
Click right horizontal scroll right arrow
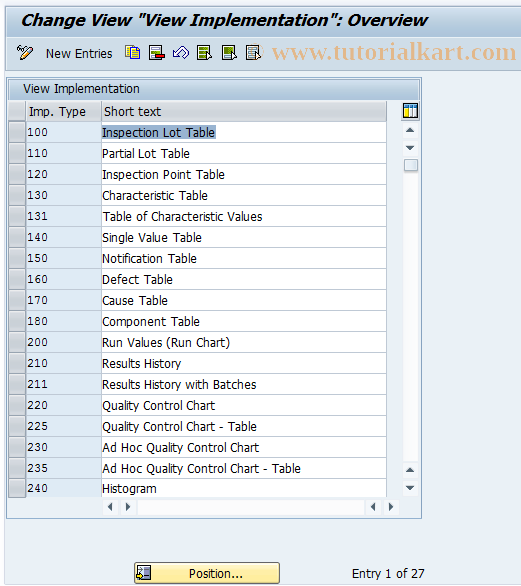point(391,507)
